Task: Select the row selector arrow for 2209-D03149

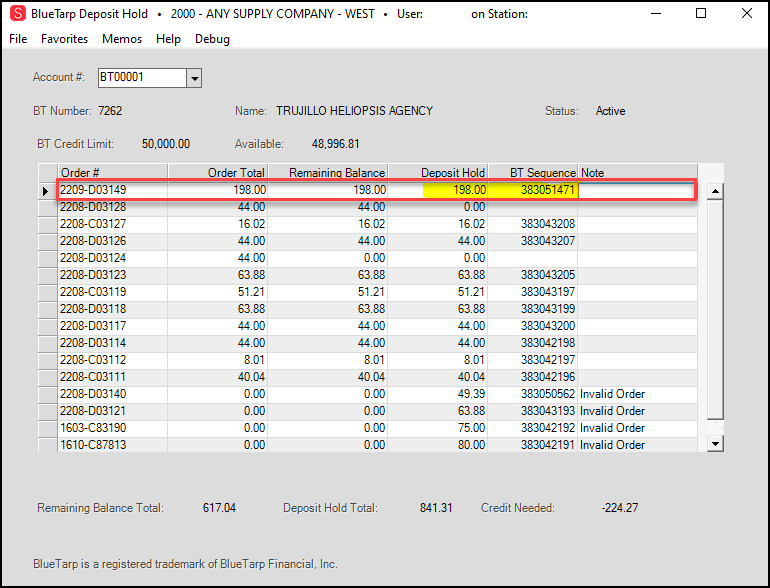Action: (47, 191)
